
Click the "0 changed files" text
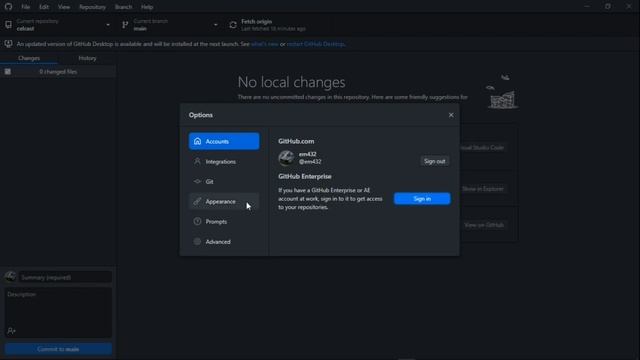pos(58,72)
